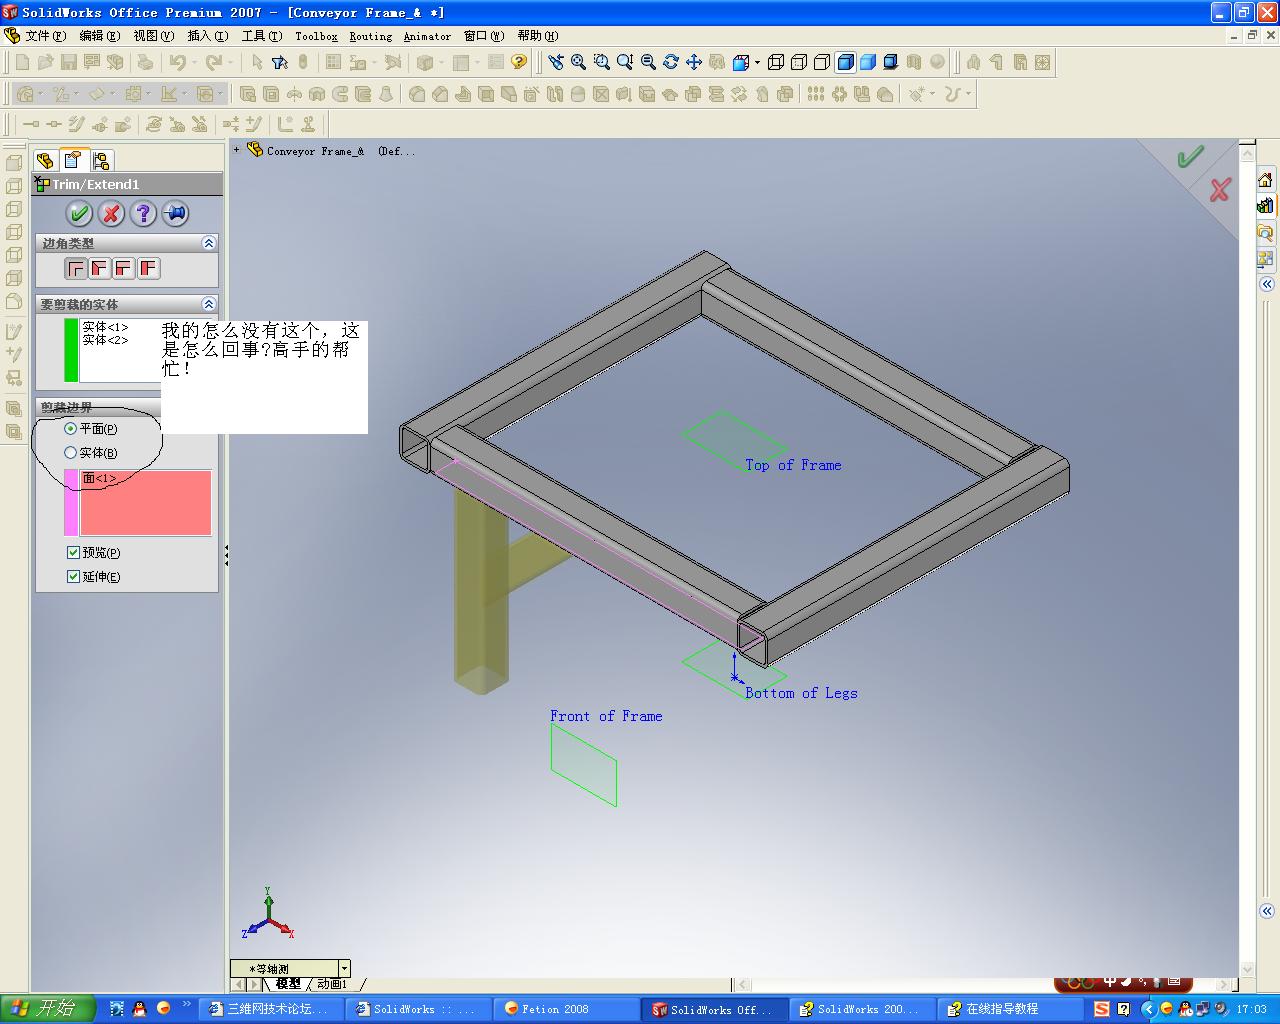Open the 编辑(E) menu
The image size is (1280, 1024).
(99, 36)
